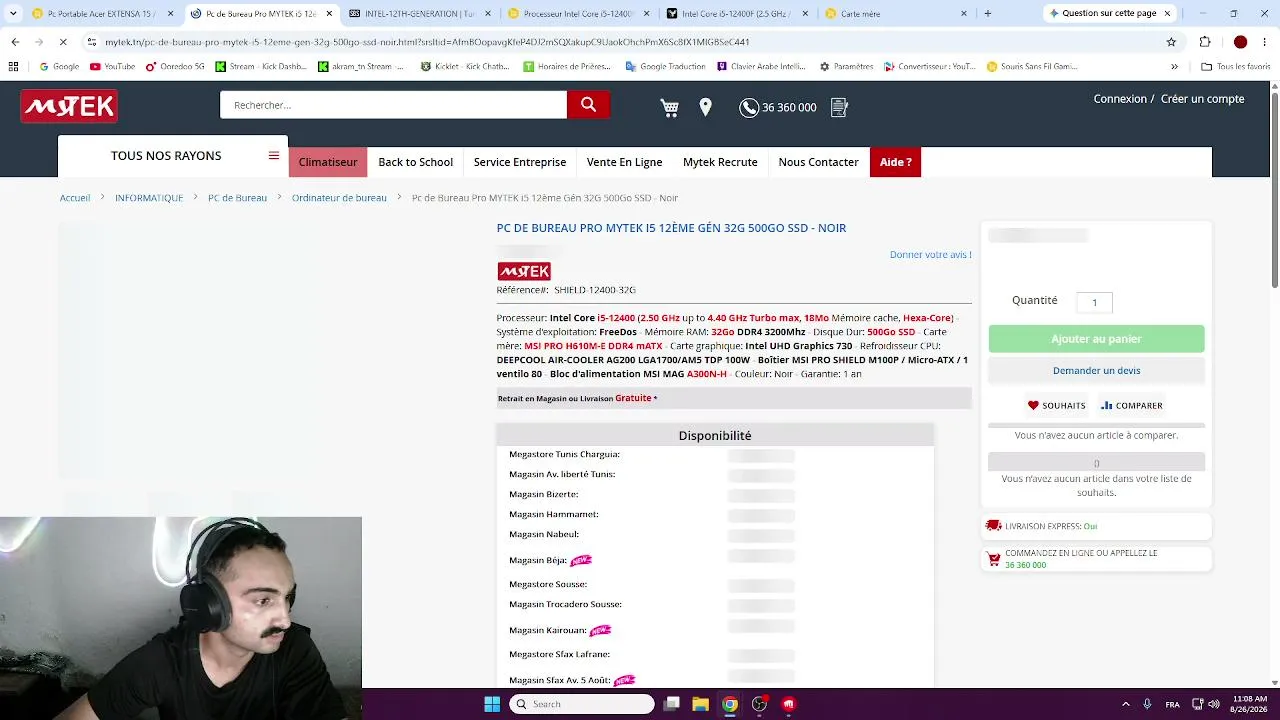This screenshot has width=1280, height=720.
Task: Click the Mytek logo in header
Action: [69, 106]
